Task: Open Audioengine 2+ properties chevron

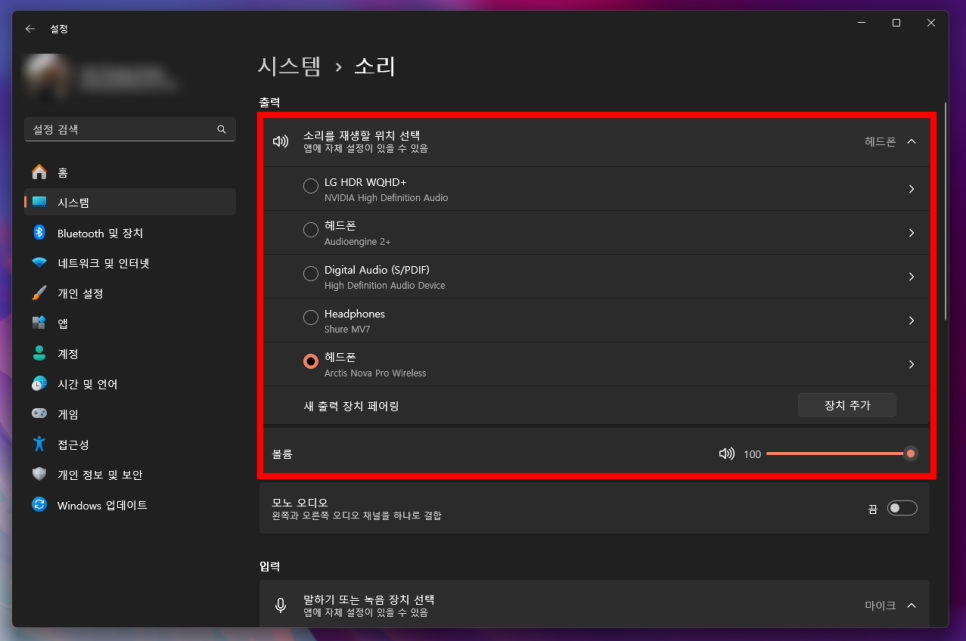Action: pos(912,233)
